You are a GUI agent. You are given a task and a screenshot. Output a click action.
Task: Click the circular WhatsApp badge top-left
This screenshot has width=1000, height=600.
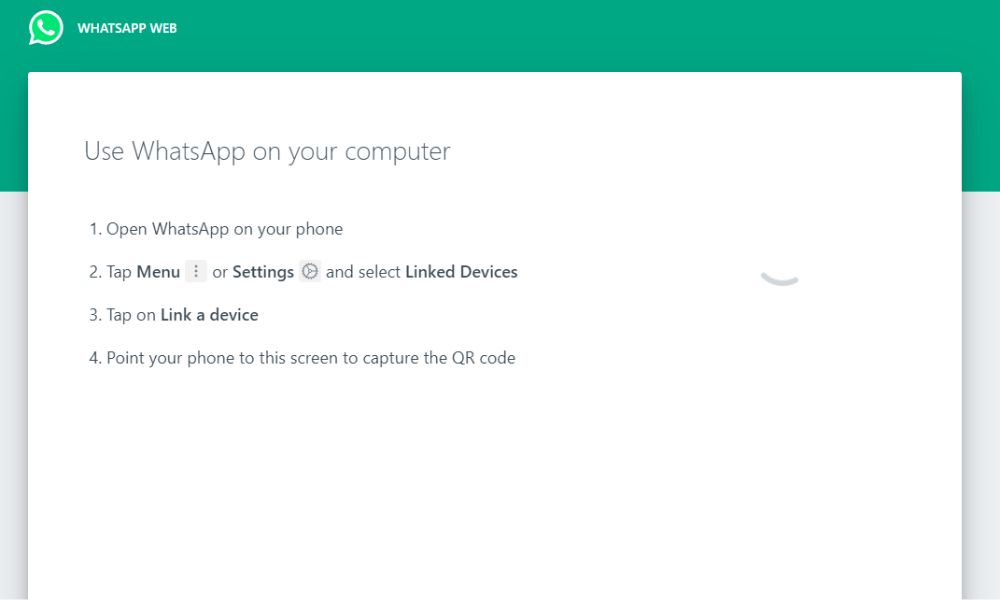45,27
